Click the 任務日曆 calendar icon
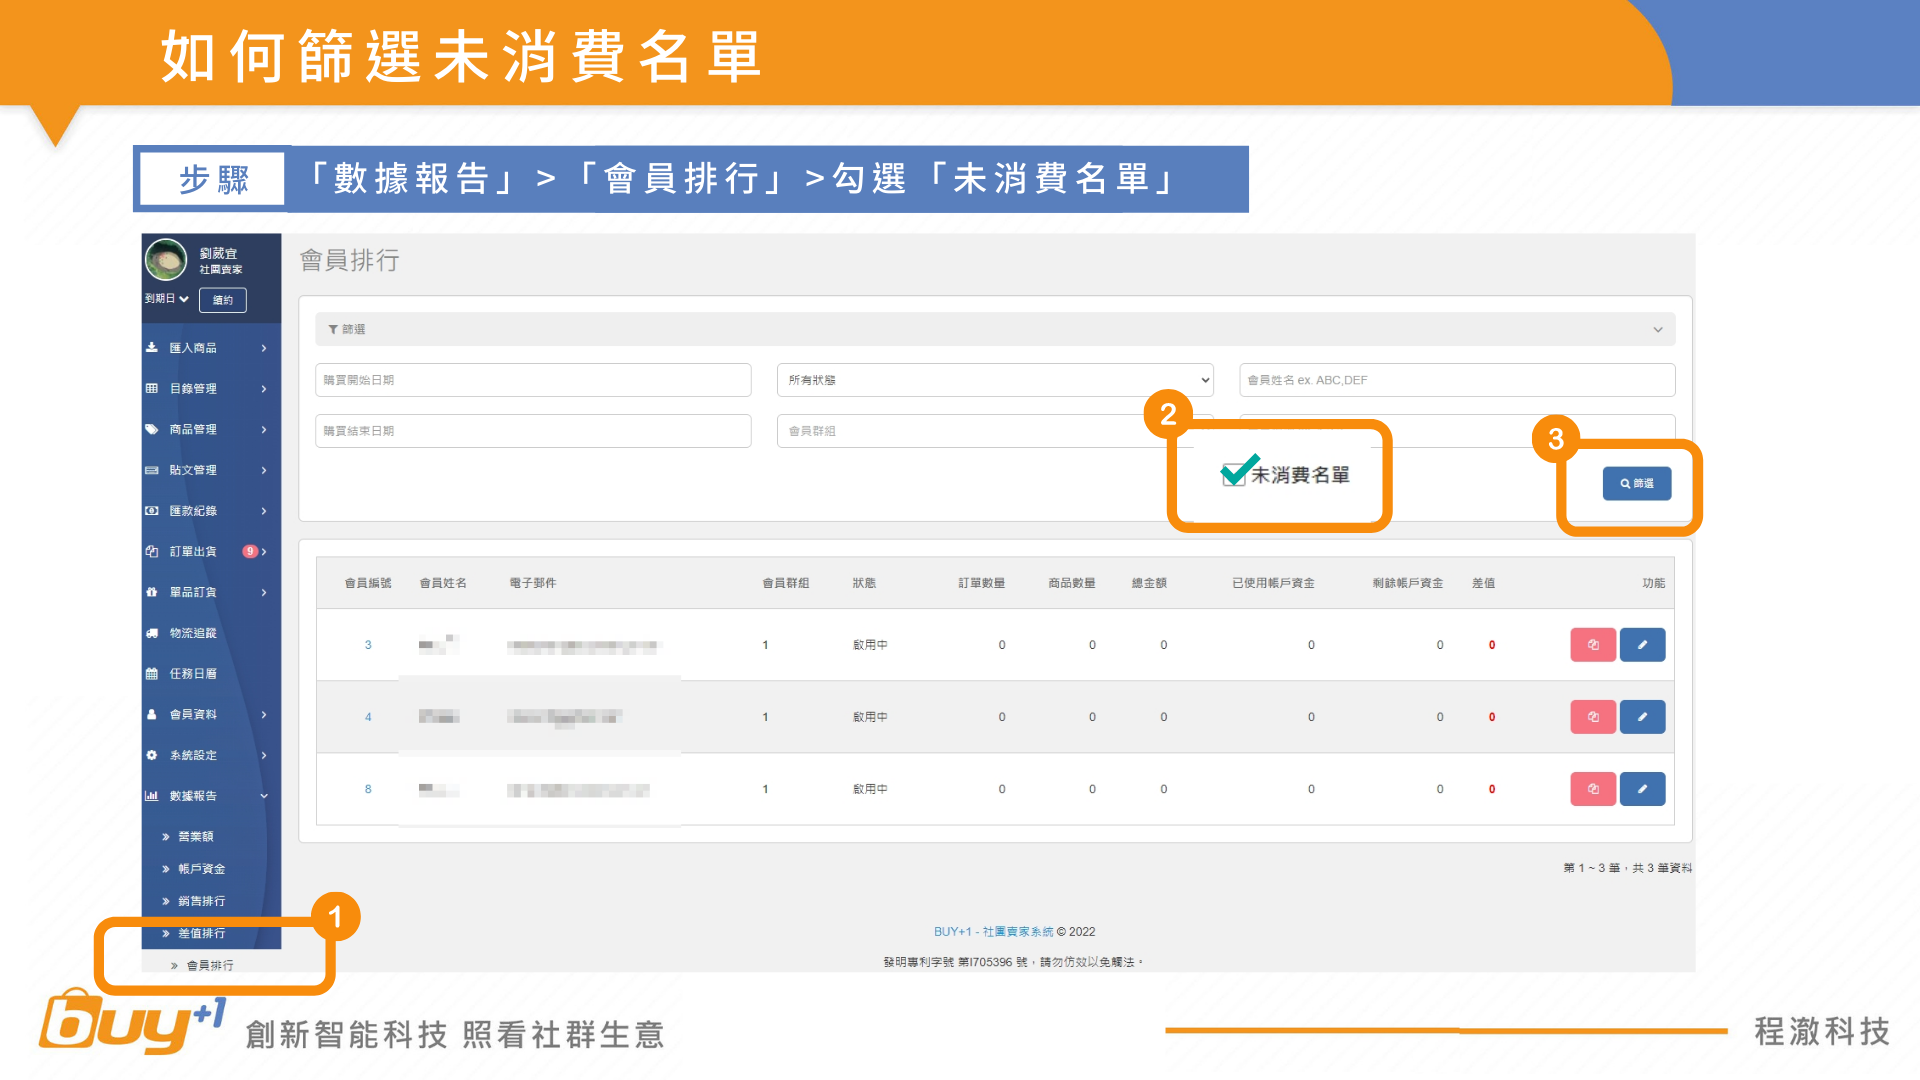The width and height of the screenshot is (1920, 1080). pyautogui.click(x=152, y=674)
